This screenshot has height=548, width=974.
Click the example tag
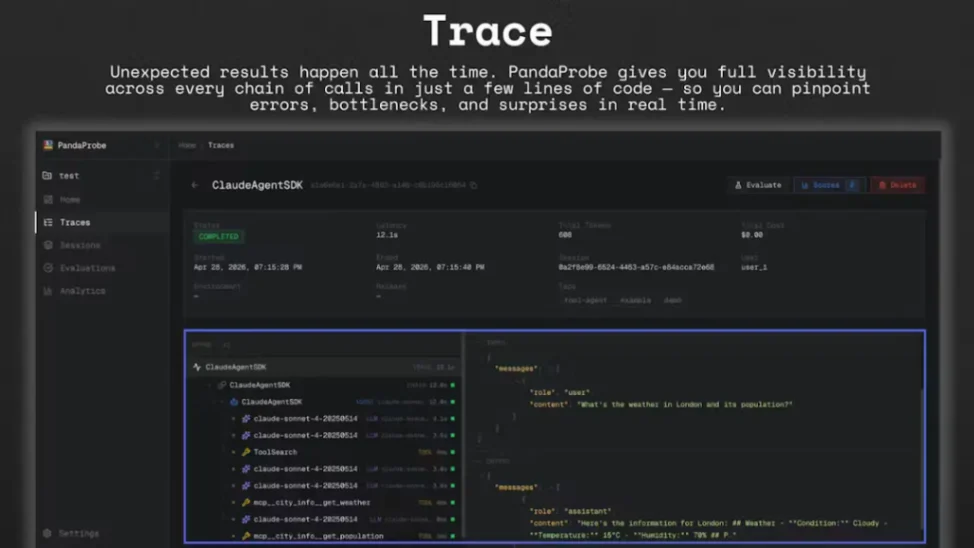[x=635, y=300]
